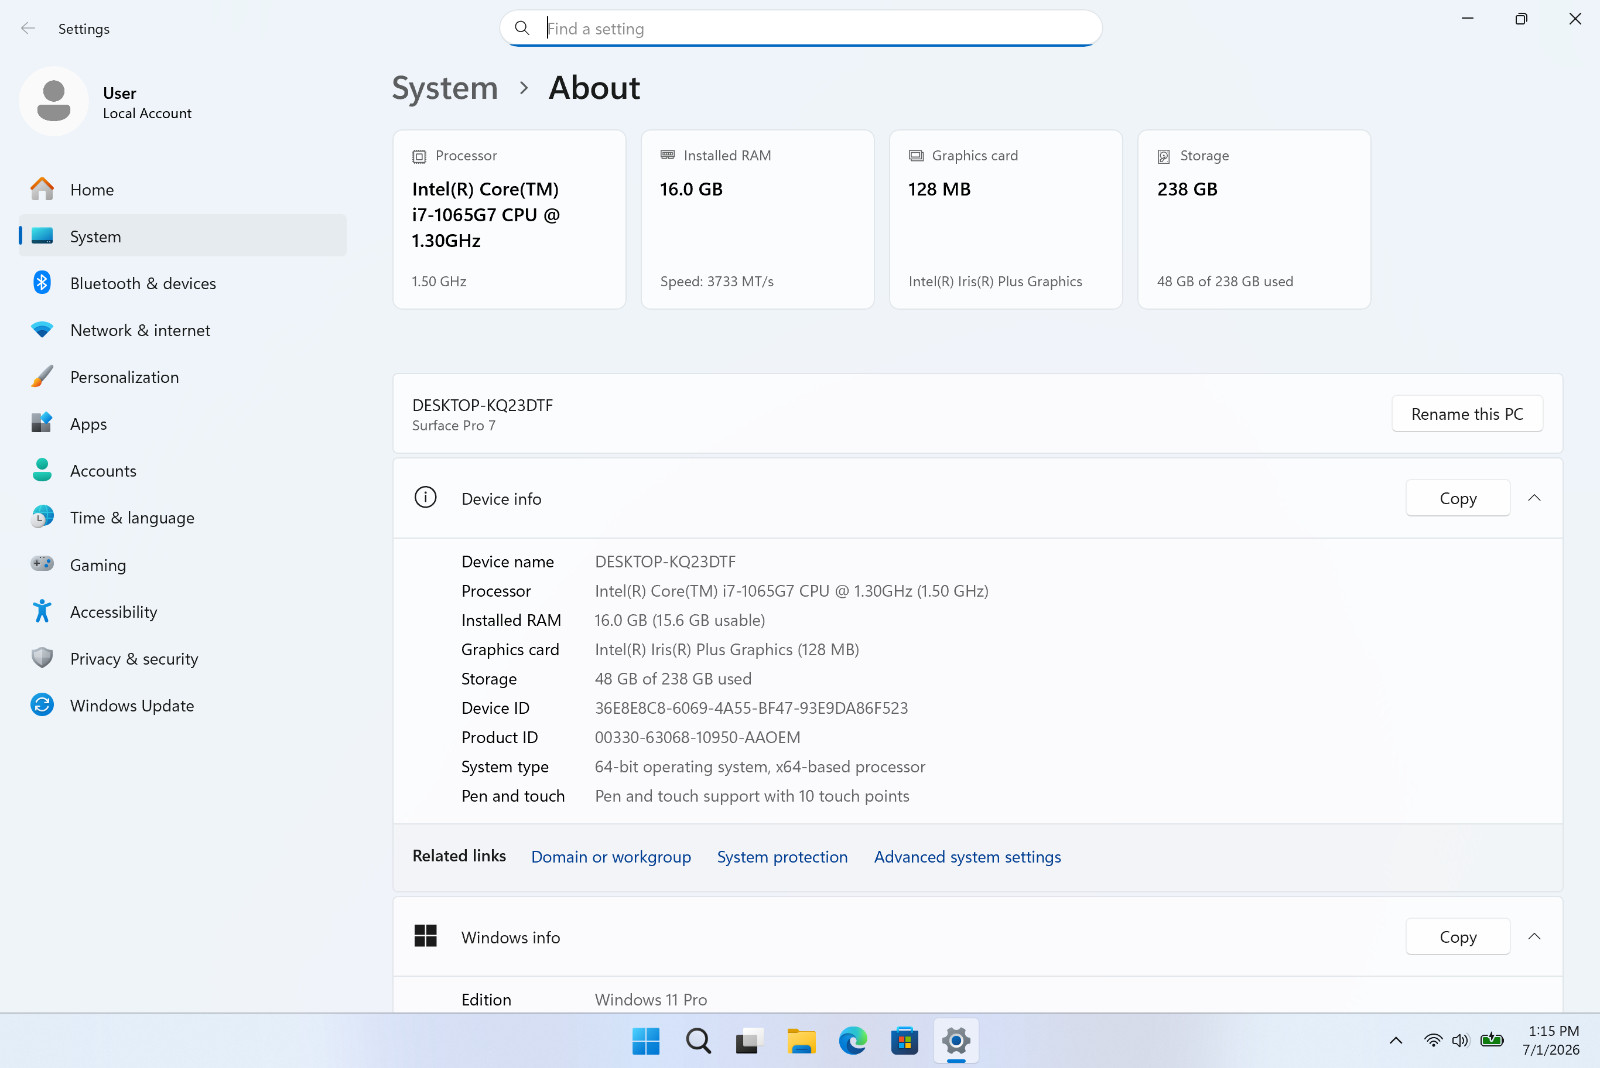Screen dimensions: 1600x1068
Task: Open Gaming settings
Action: pyautogui.click(x=182, y=565)
